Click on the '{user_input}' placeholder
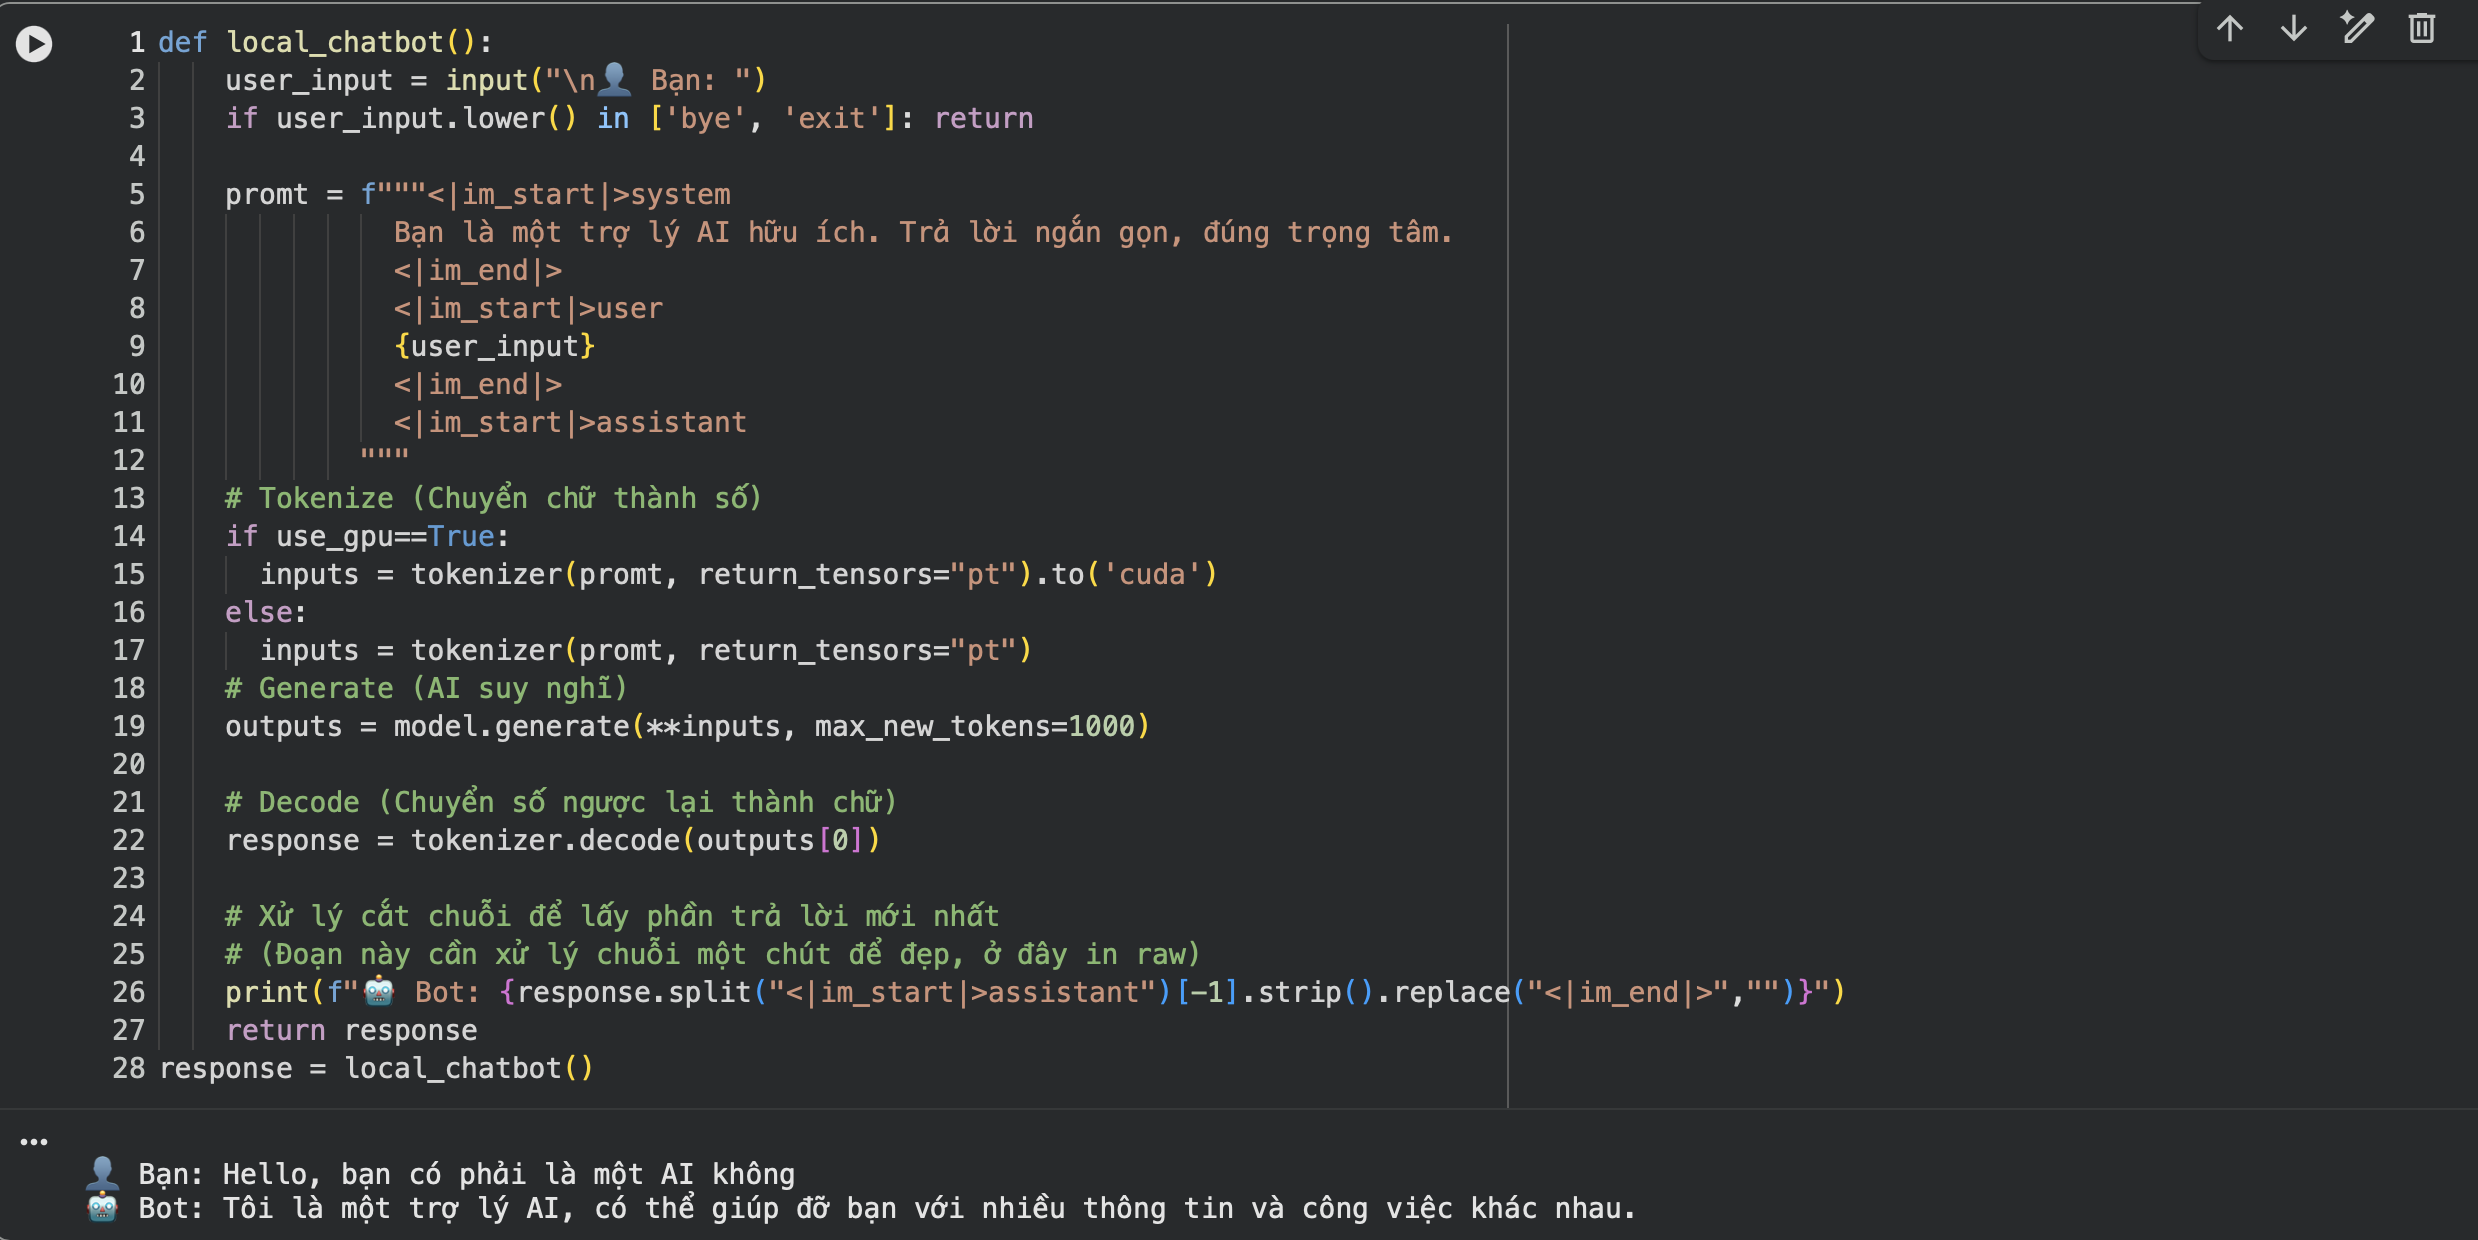Image resolution: width=2478 pixels, height=1240 pixels. tap(495, 346)
